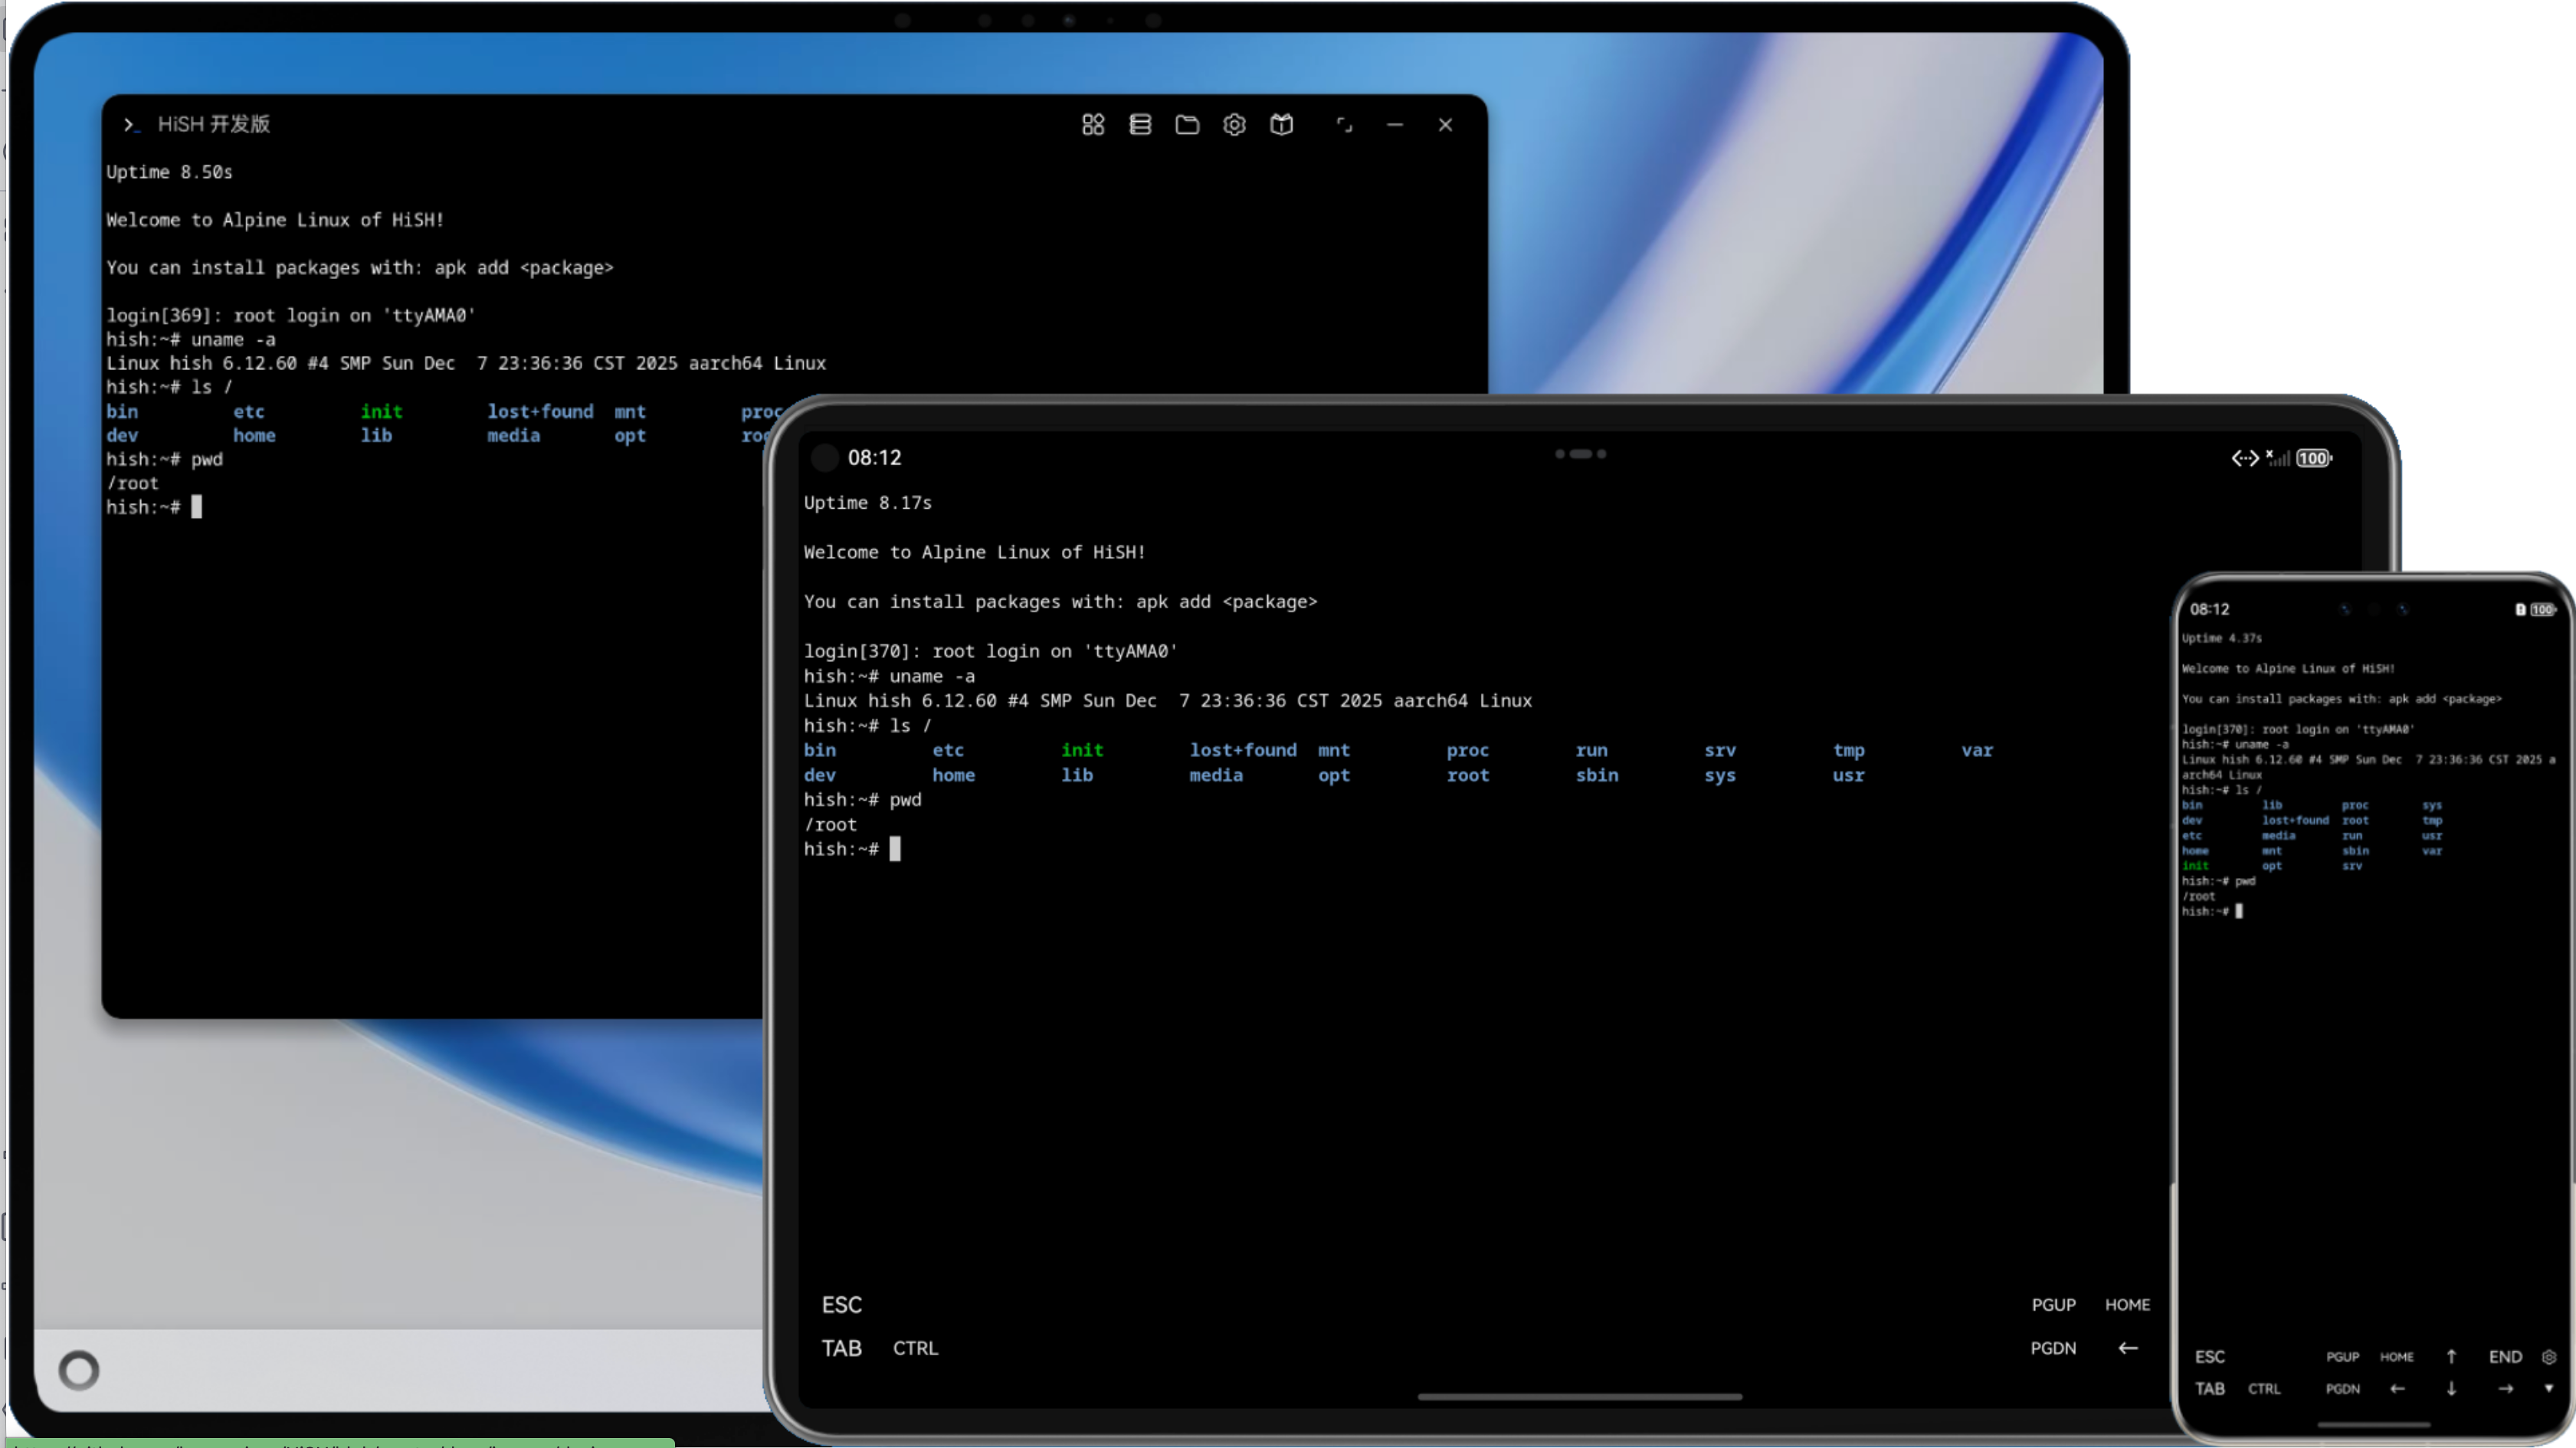Click the tablet home gesture bar

[1580, 1396]
